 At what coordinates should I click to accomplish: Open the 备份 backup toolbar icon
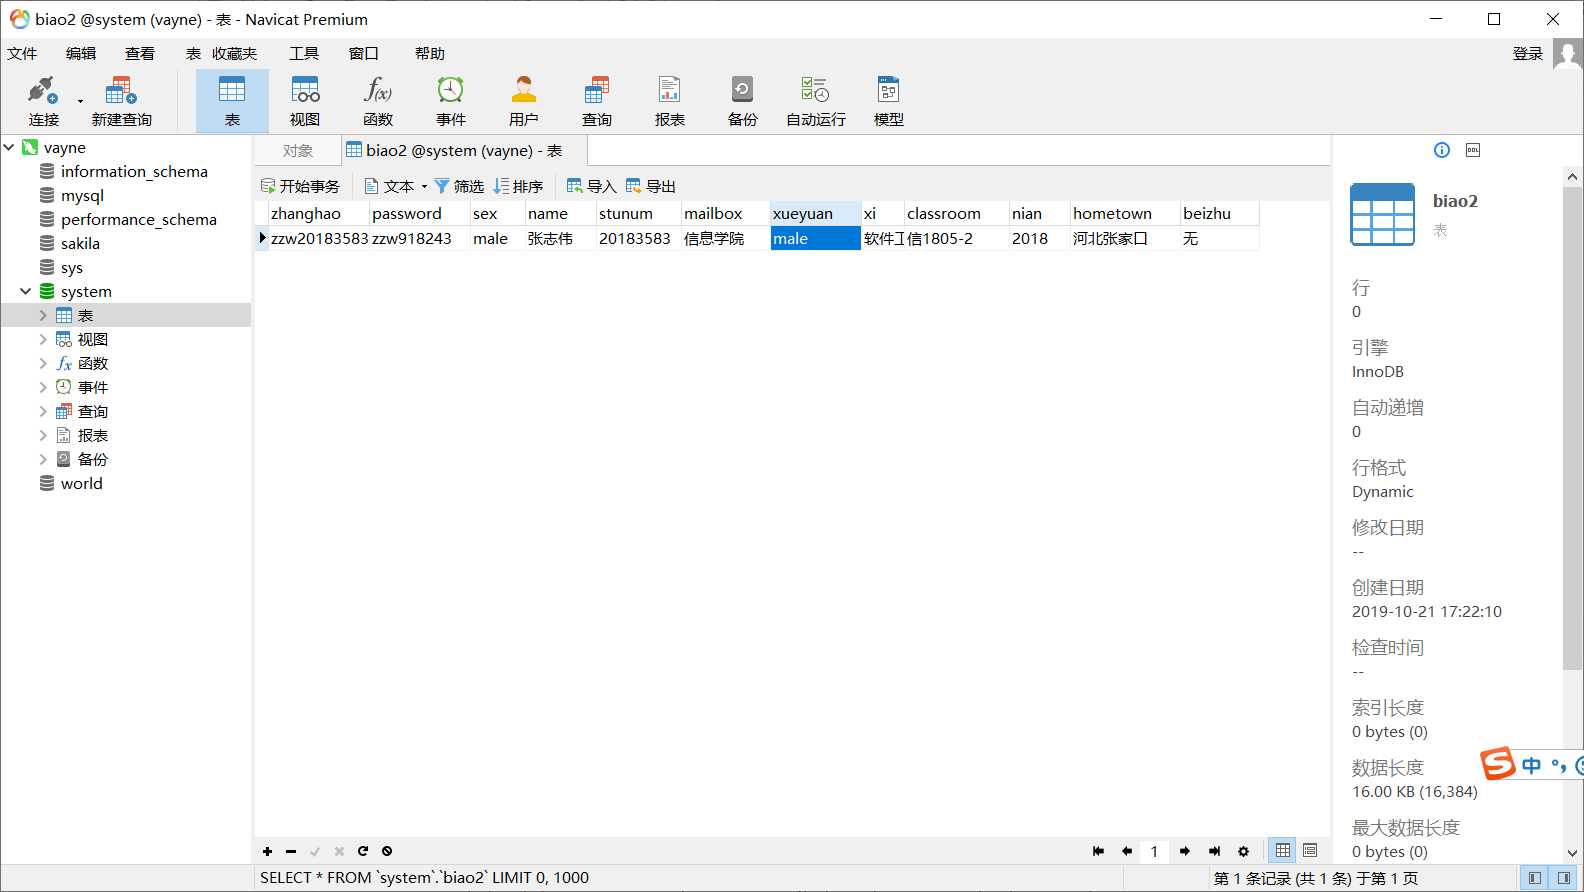(x=743, y=101)
